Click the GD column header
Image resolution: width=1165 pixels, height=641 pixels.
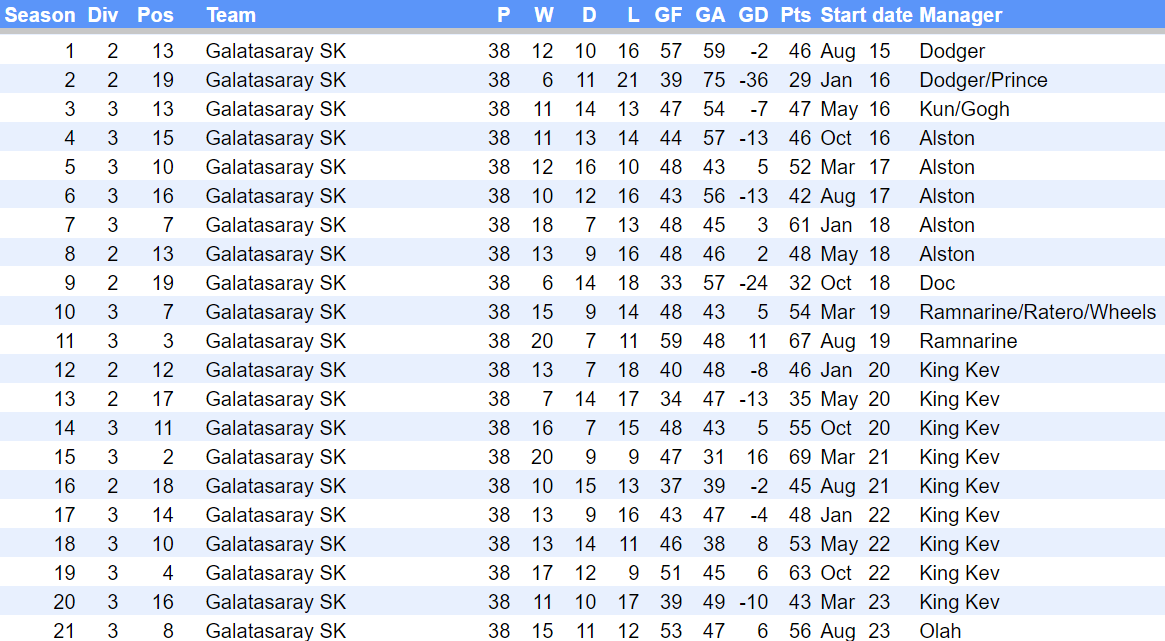tap(753, 15)
